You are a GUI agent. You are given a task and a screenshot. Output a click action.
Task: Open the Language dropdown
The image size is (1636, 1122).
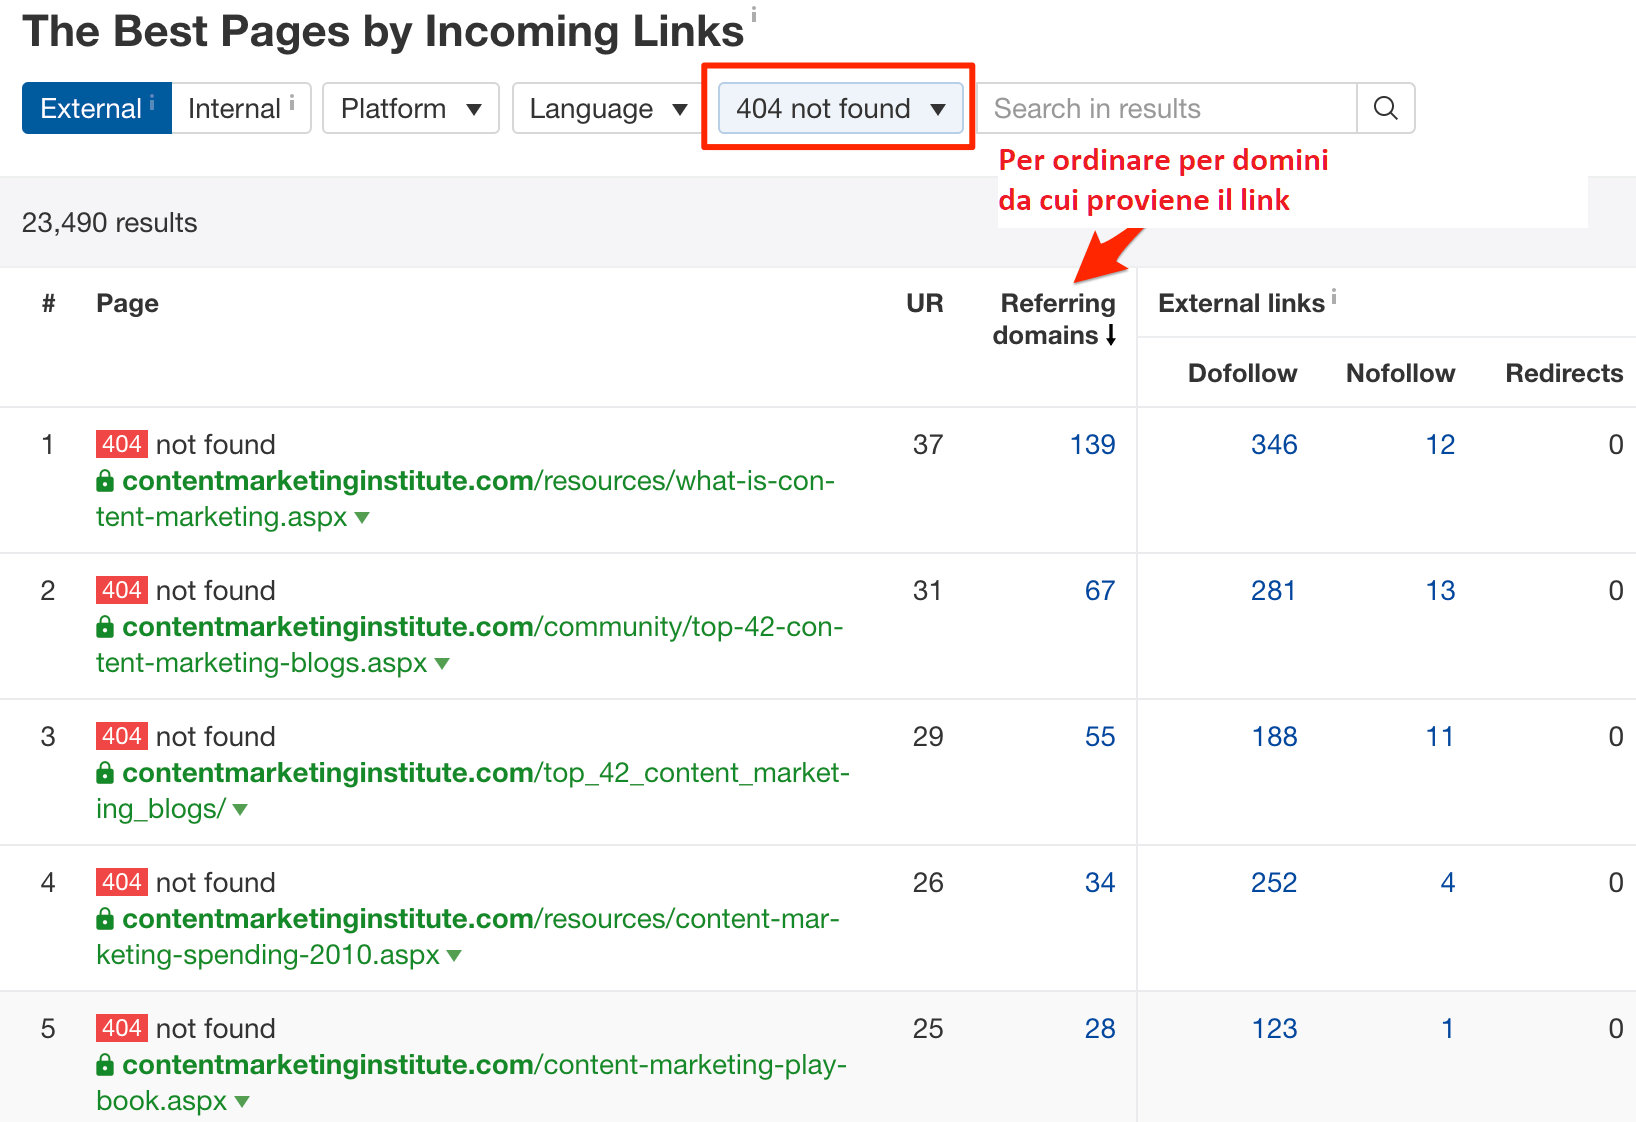click(x=608, y=108)
